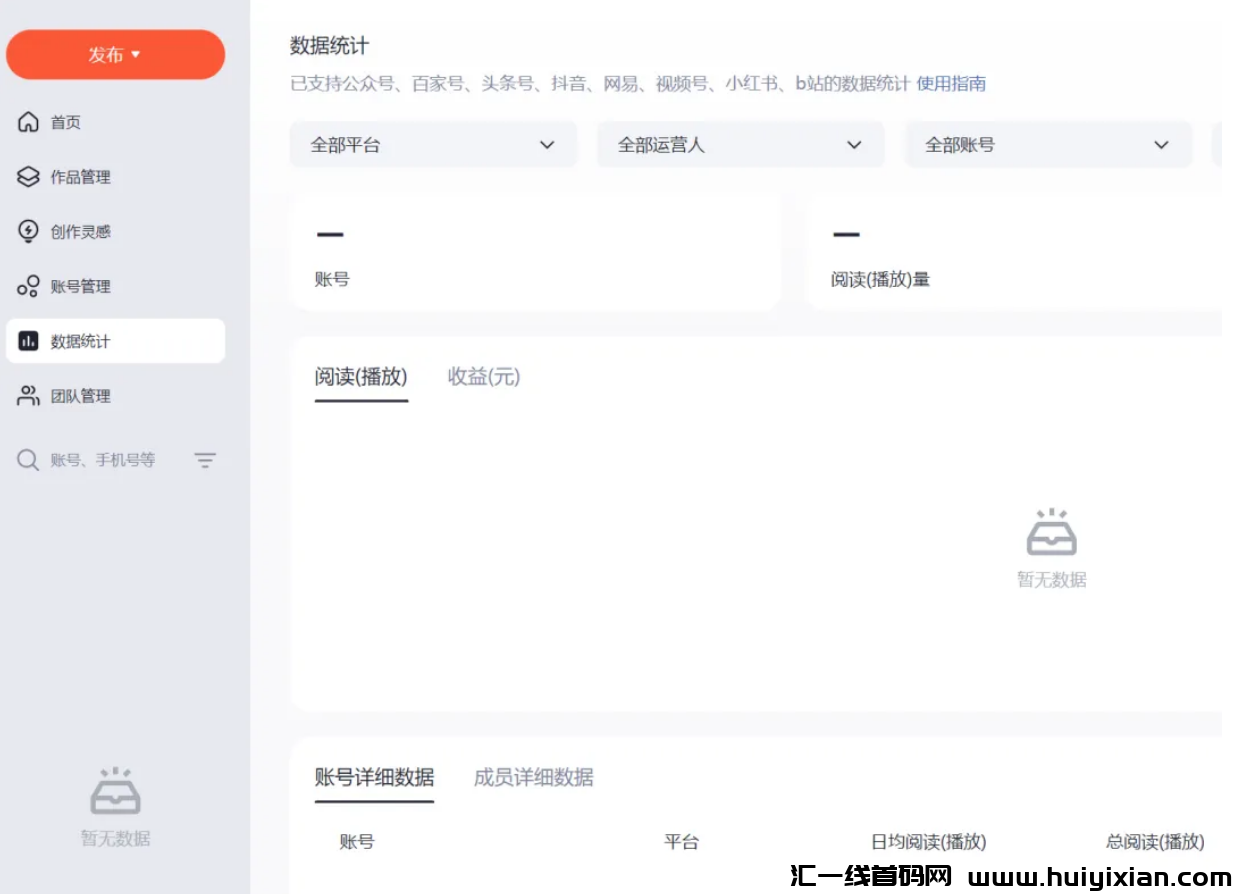The image size is (1235, 894).
Task: Click the 团队管理 team icon
Action: pos(28,395)
